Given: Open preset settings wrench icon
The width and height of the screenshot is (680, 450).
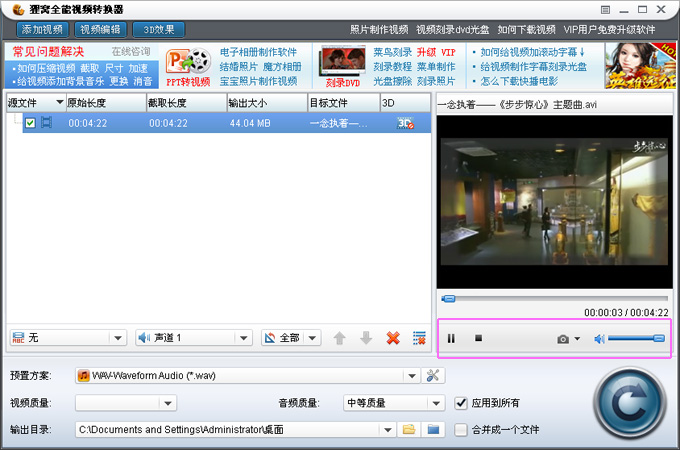Looking at the screenshot, I should [433, 375].
